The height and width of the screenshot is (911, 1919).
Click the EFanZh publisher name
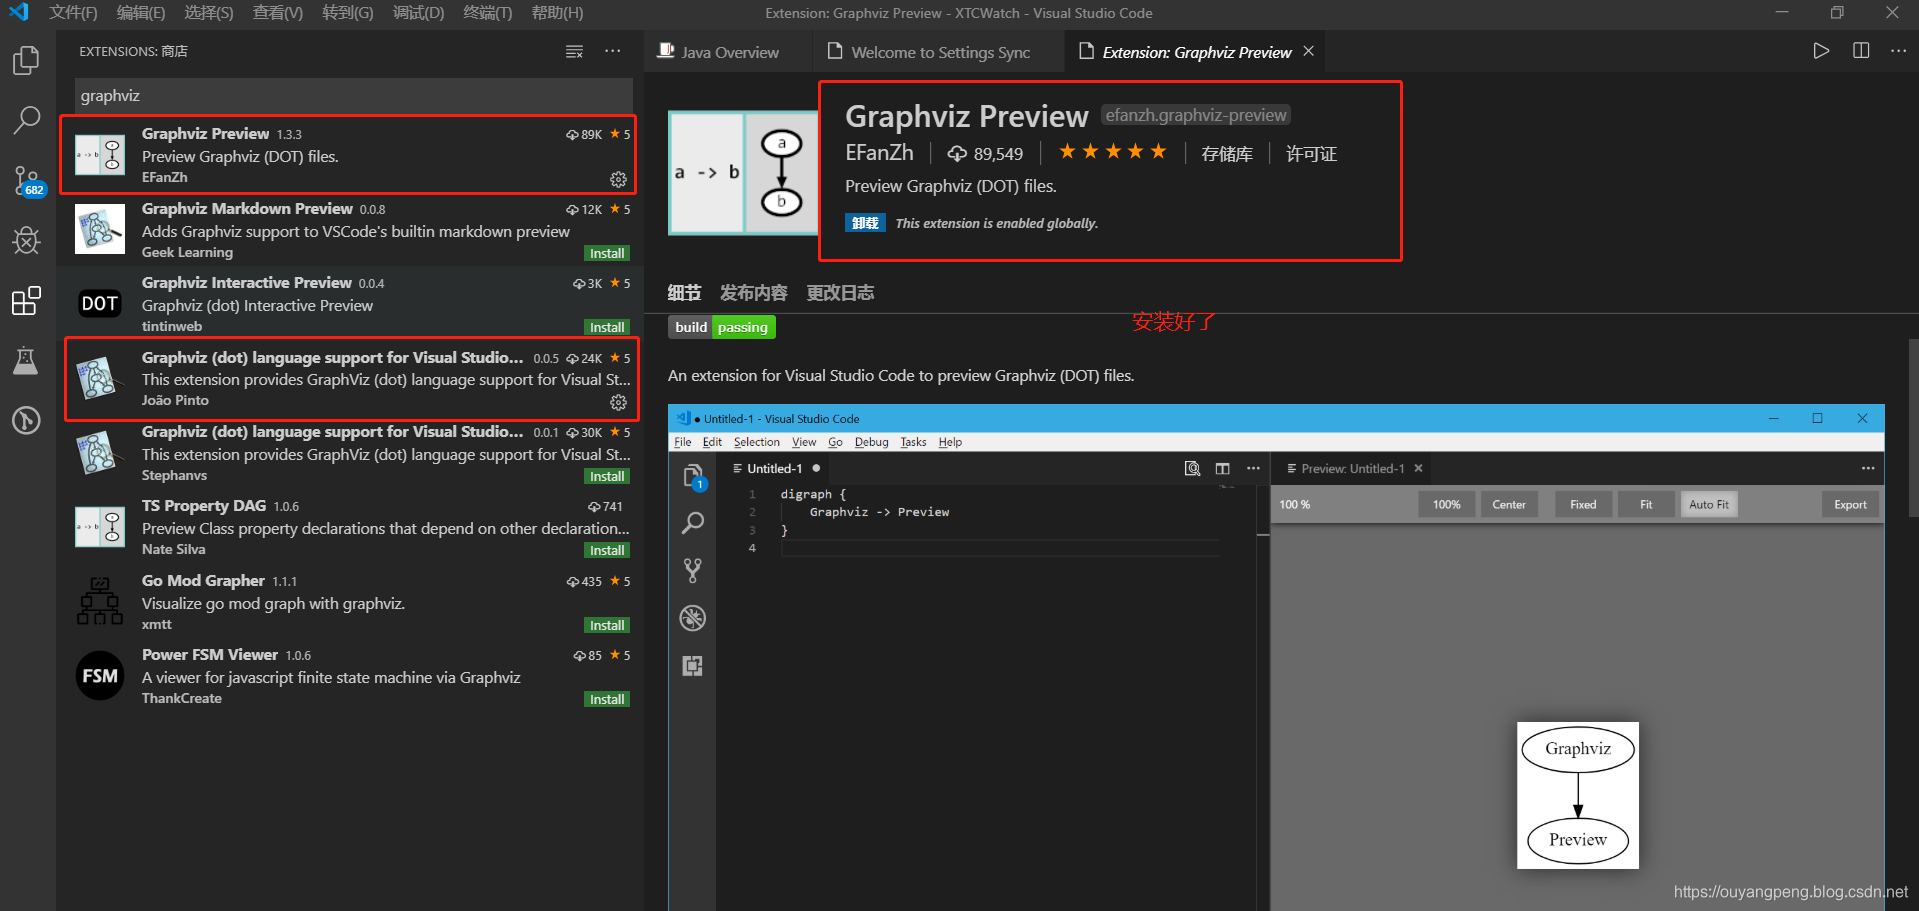879,153
